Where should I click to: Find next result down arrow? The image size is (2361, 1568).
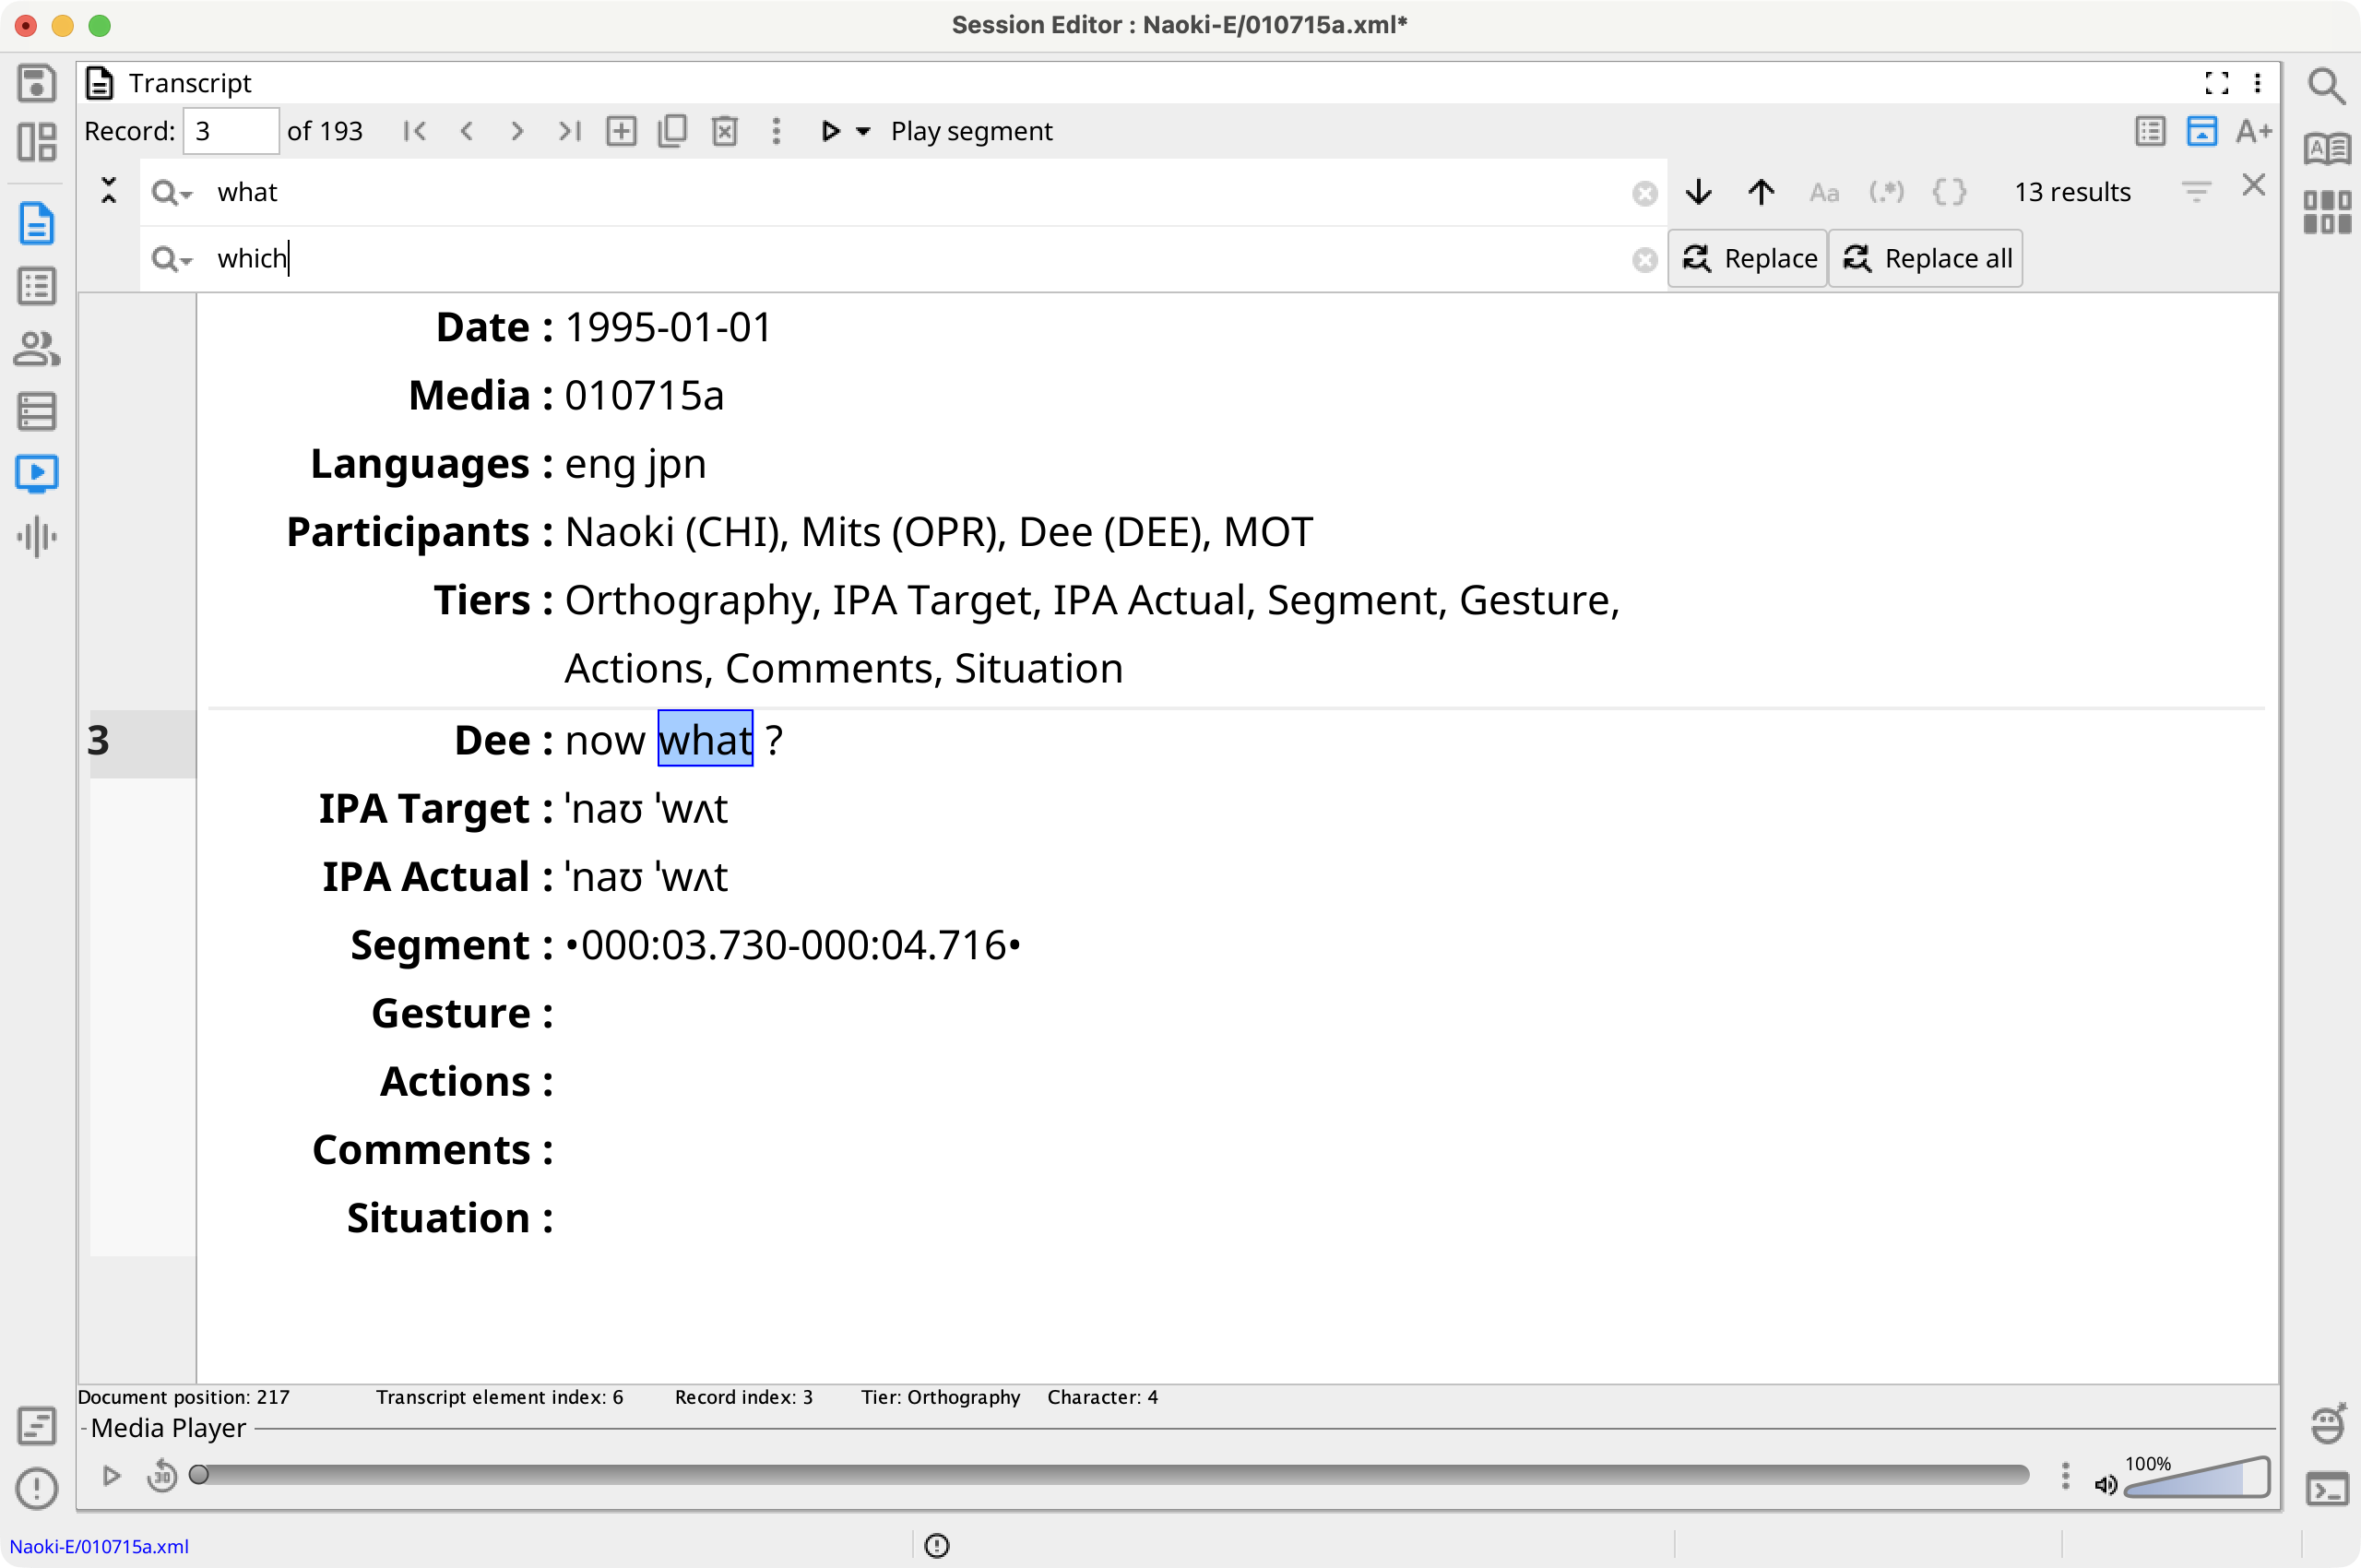1698,192
